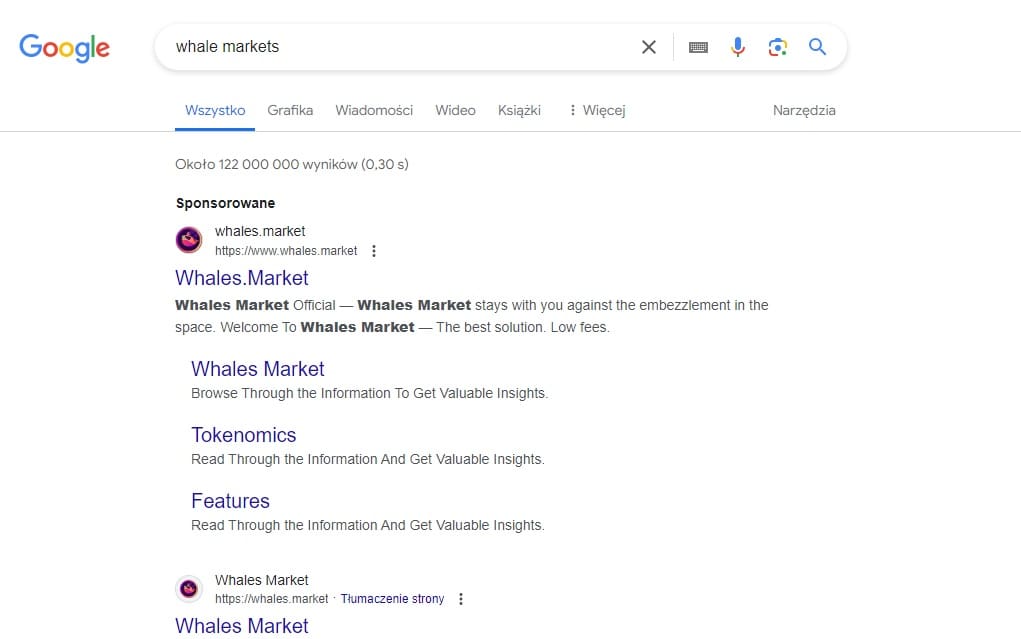
Task: Click the Tłumaczenie strony link
Action: click(x=392, y=599)
